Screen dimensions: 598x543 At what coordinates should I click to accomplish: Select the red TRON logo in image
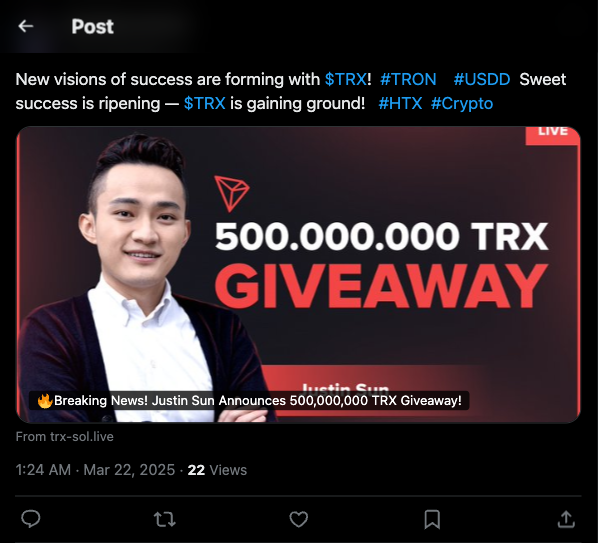coord(231,193)
